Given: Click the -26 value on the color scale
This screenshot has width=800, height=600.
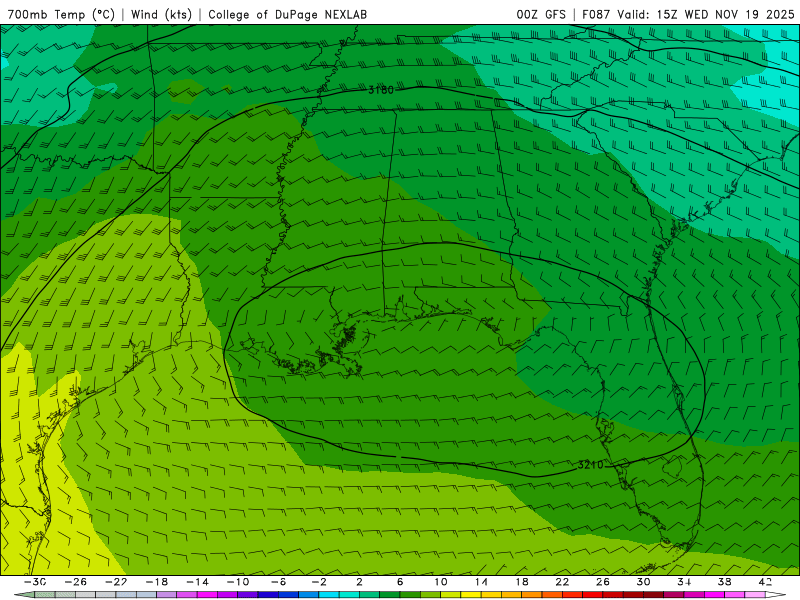Looking at the screenshot, I should click(x=76, y=582).
